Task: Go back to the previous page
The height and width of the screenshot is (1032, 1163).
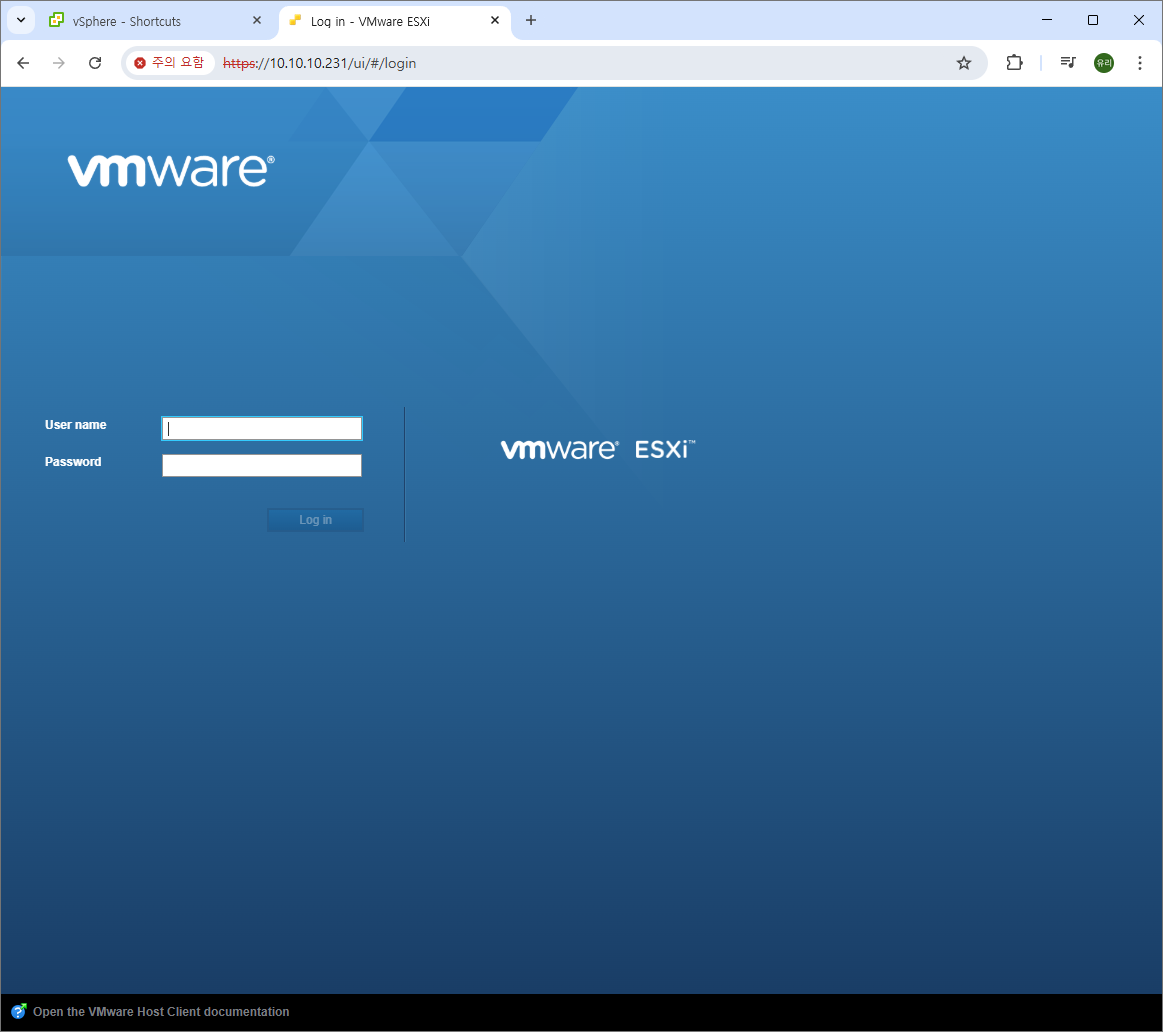Action: [23, 63]
